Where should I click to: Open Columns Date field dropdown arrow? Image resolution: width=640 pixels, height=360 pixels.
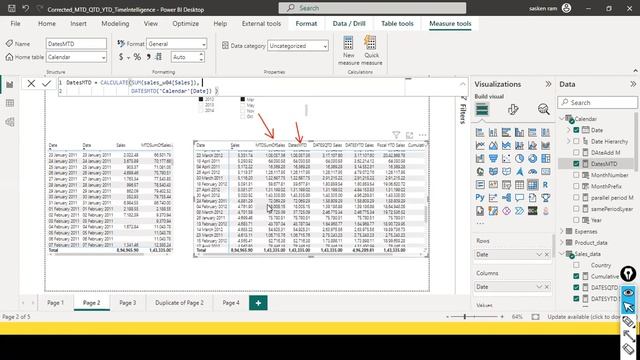tap(539, 287)
